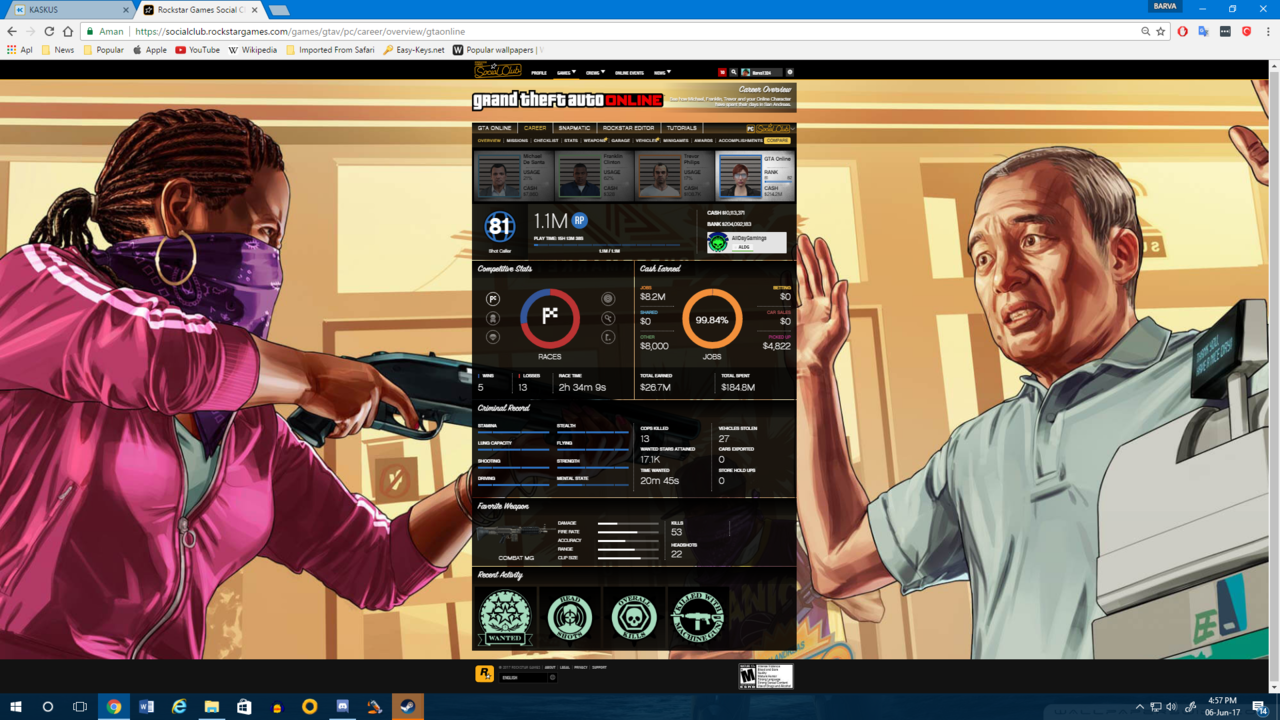
Task: Open the Social Club logo home
Action: [497, 70]
